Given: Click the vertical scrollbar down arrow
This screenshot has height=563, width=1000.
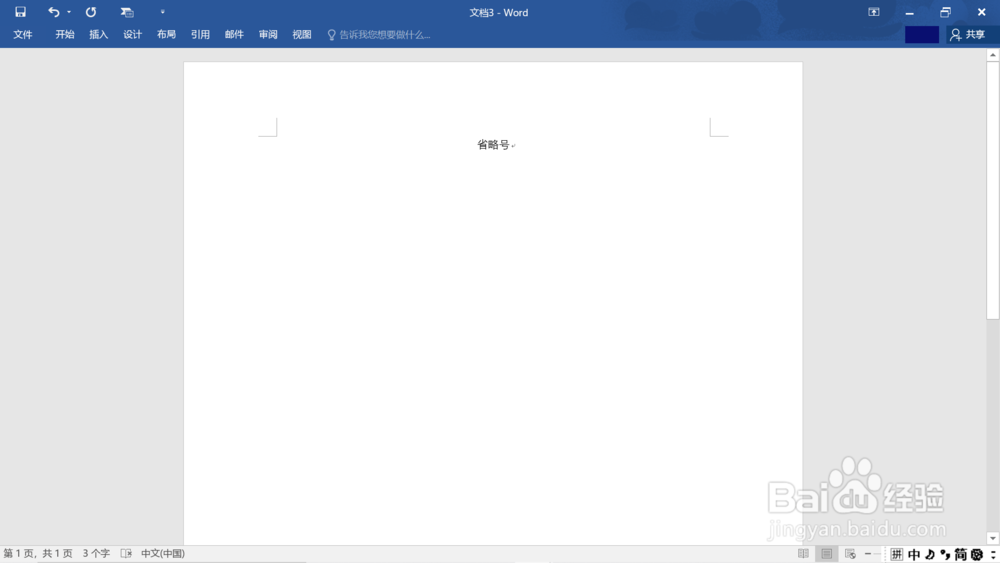Looking at the screenshot, I should click(992, 539).
